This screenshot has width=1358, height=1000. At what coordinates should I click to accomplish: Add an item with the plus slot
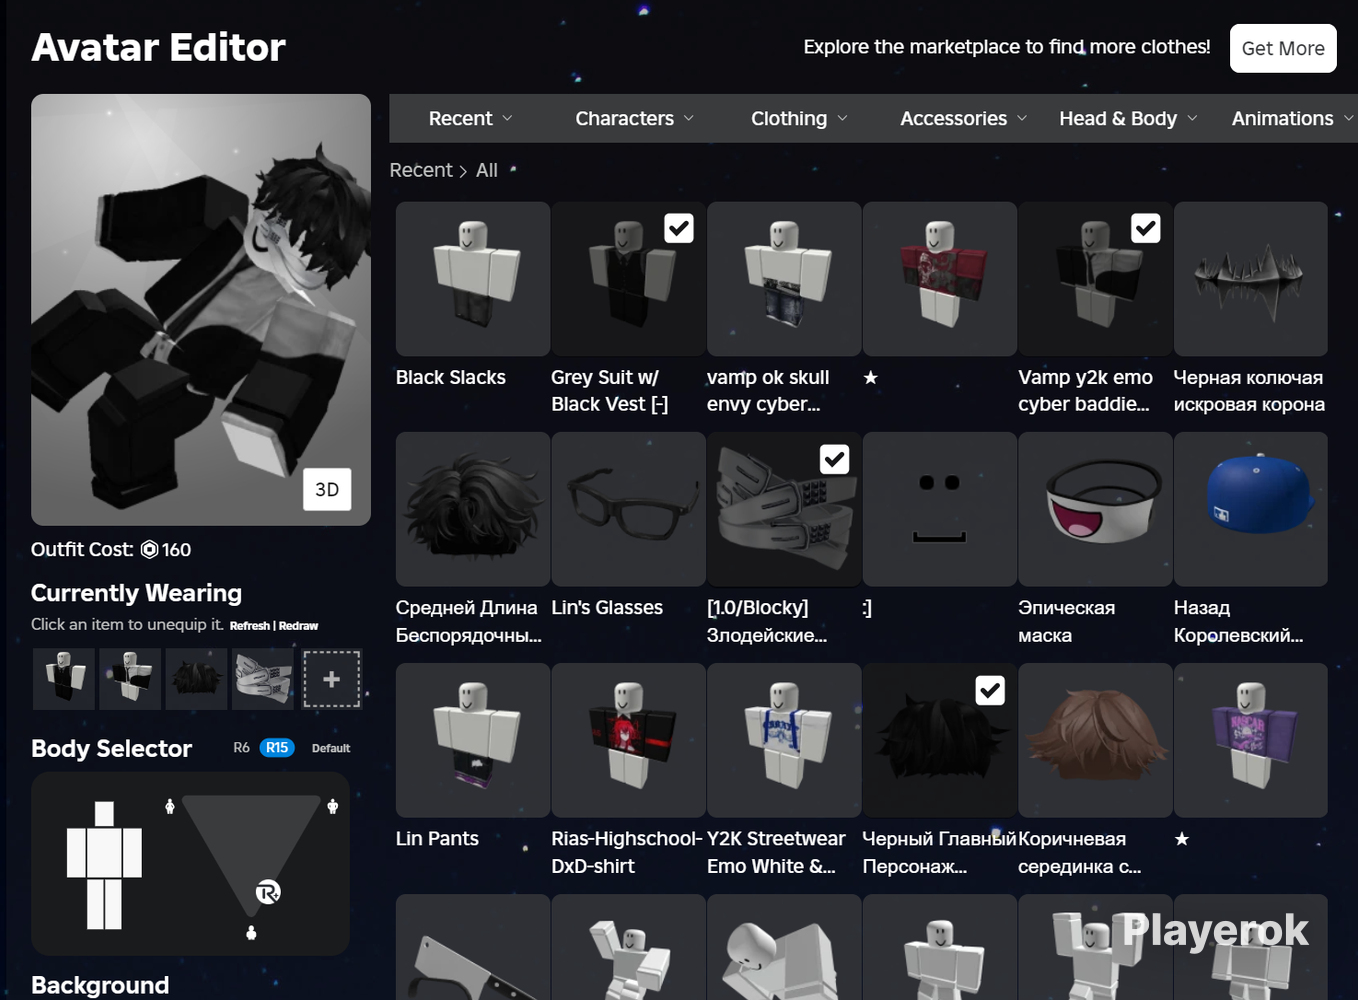pos(332,679)
